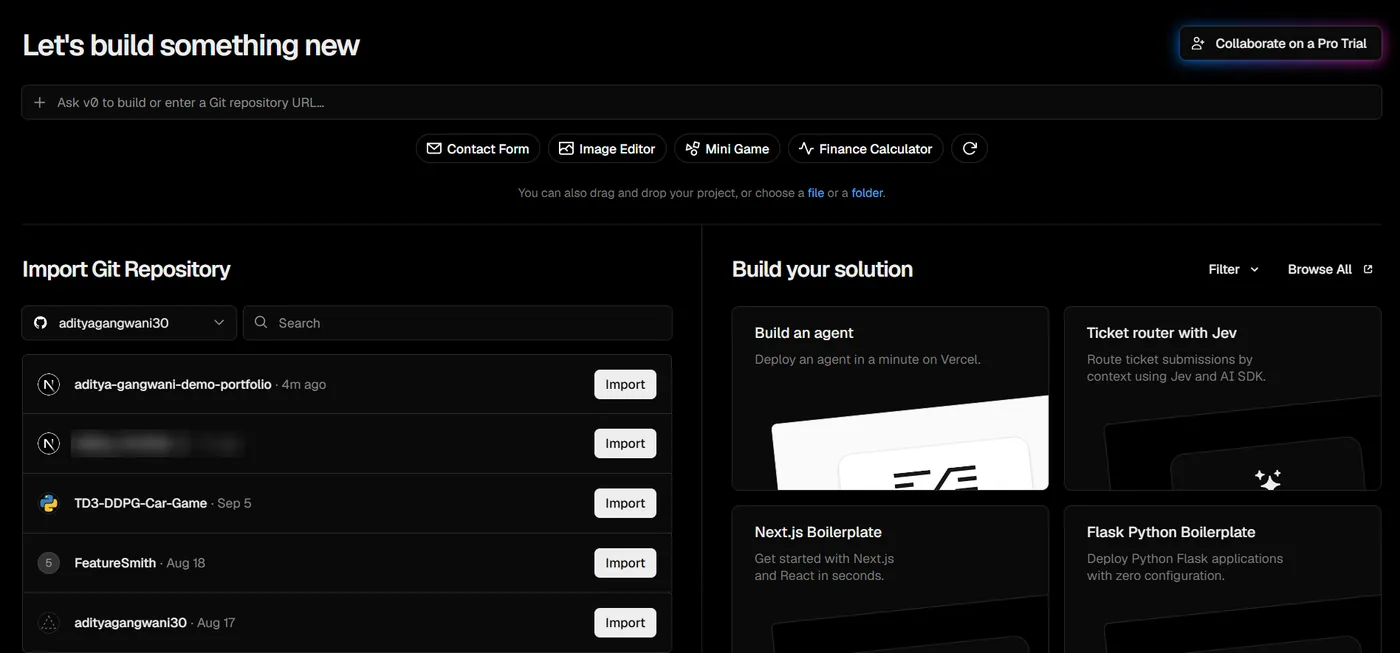Open Browse All templates link
Image resolution: width=1400 pixels, height=653 pixels.
1330,269
